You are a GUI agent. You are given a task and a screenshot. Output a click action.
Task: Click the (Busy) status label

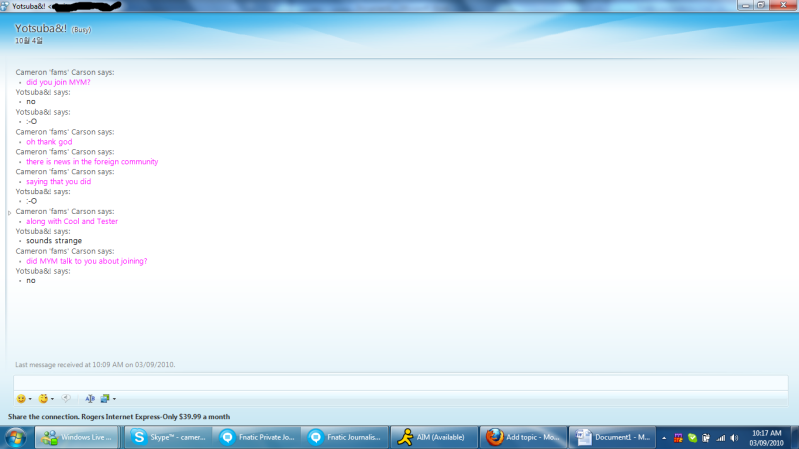coord(81,30)
